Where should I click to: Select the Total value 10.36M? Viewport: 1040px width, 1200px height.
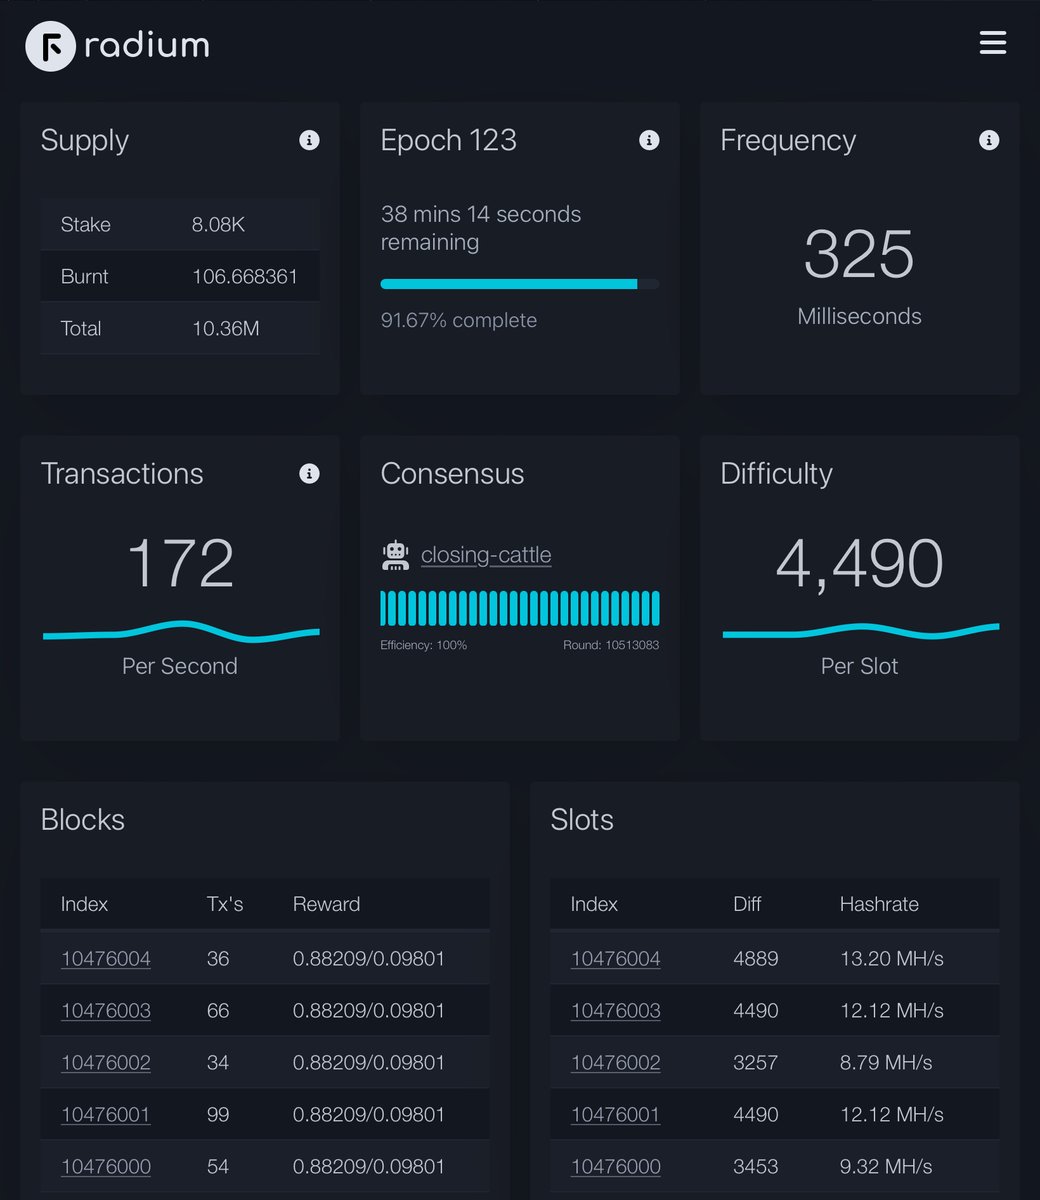click(x=226, y=329)
